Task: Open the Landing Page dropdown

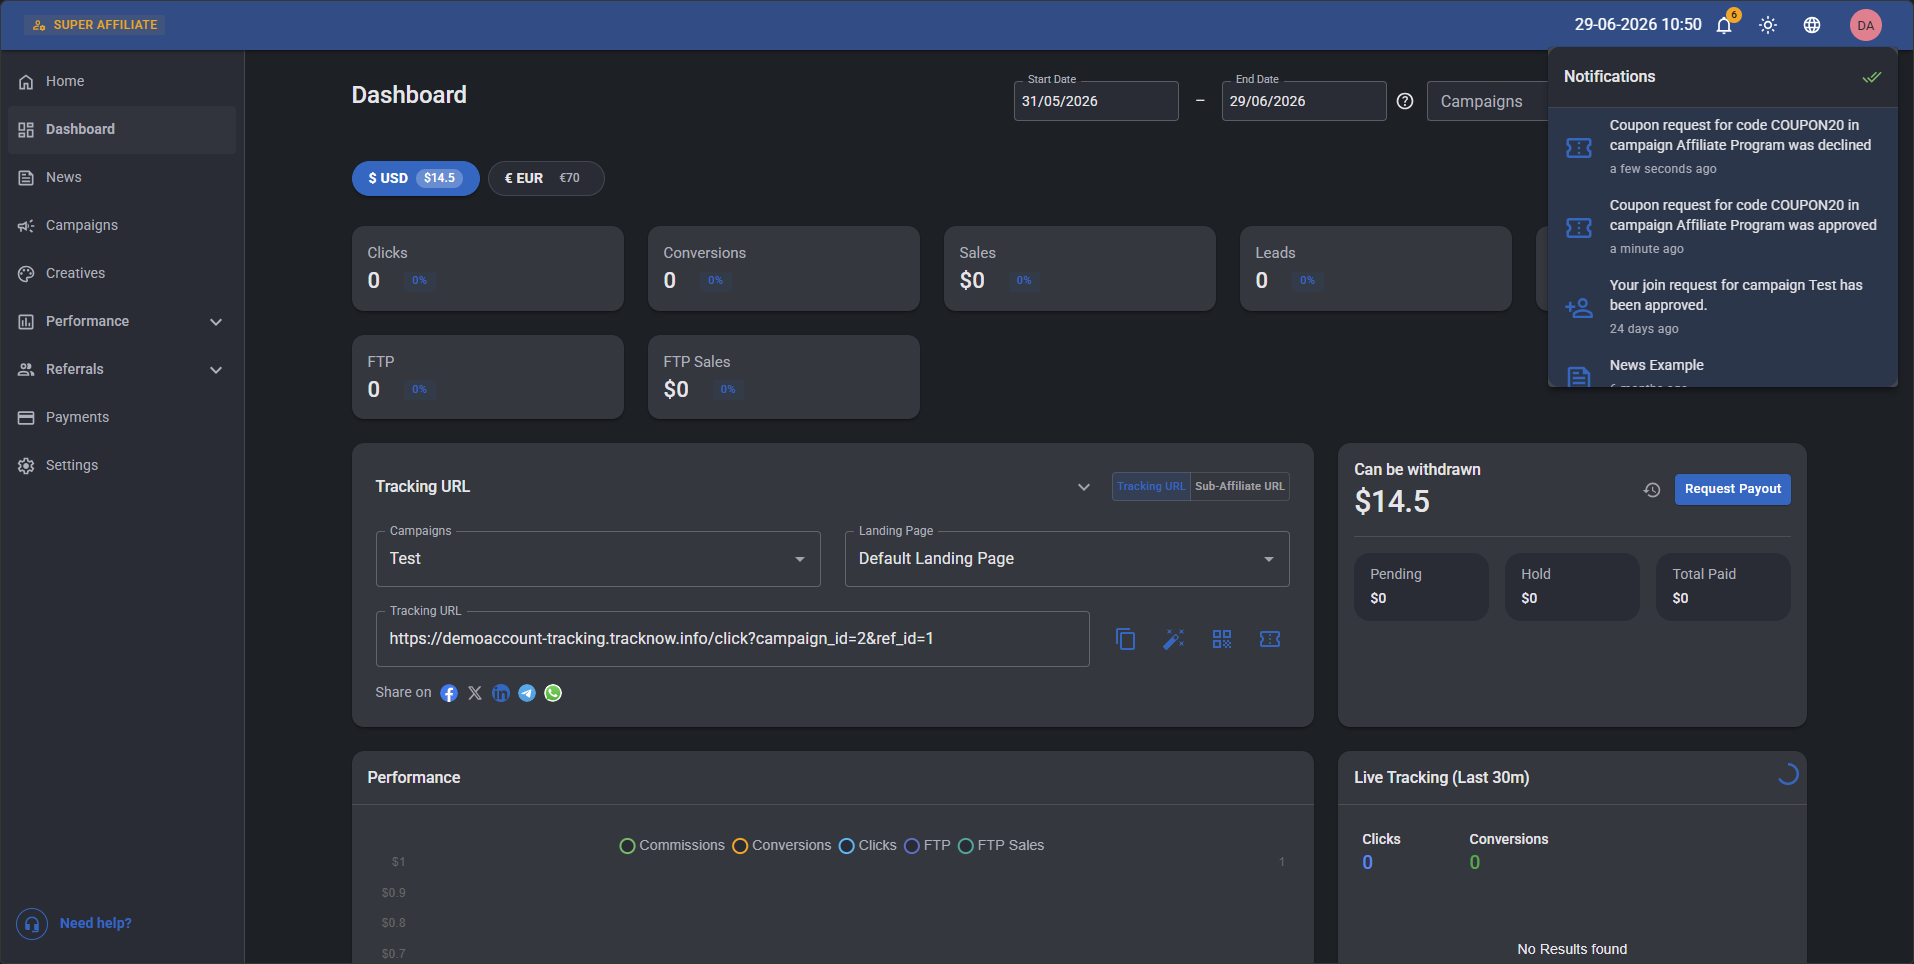Action: pyautogui.click(x=1067, y=559)
